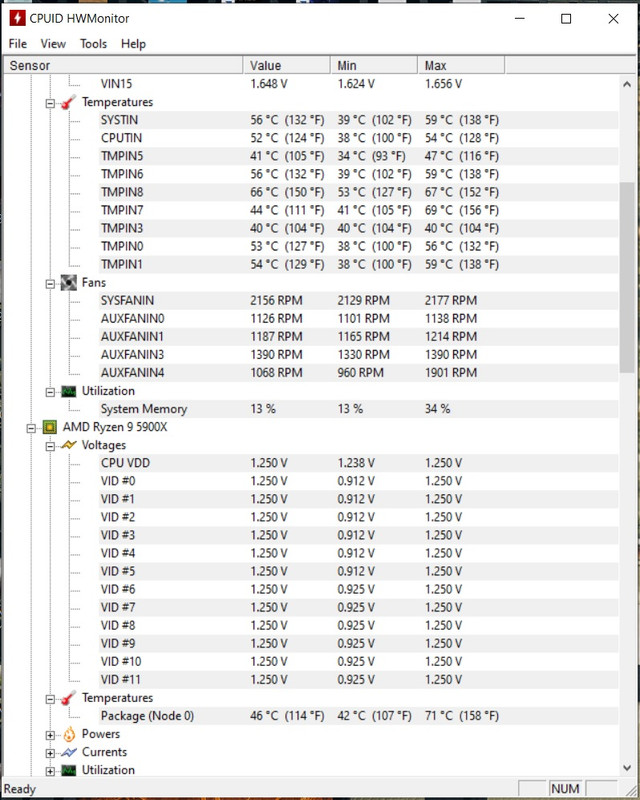The image size is (640, 800).
Task: Click the 960 RPM AUXFANIN4 minimum
Action: (360, 372)
